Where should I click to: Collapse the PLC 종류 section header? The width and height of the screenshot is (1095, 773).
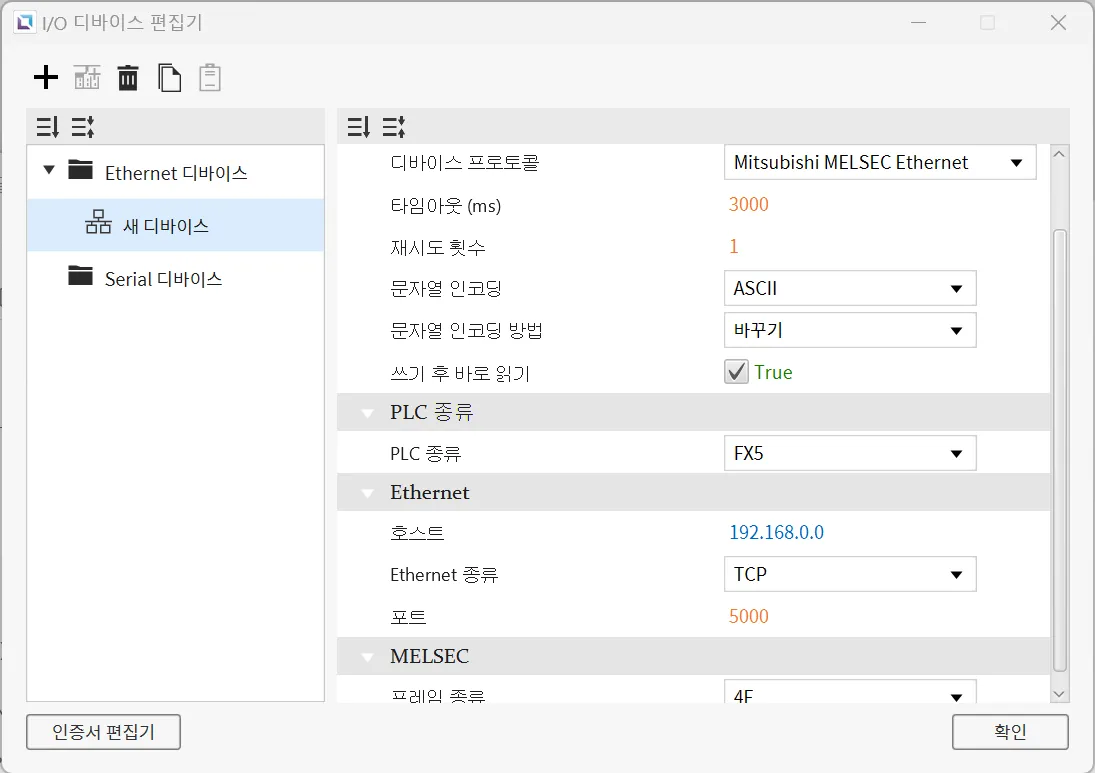[368, 412]
